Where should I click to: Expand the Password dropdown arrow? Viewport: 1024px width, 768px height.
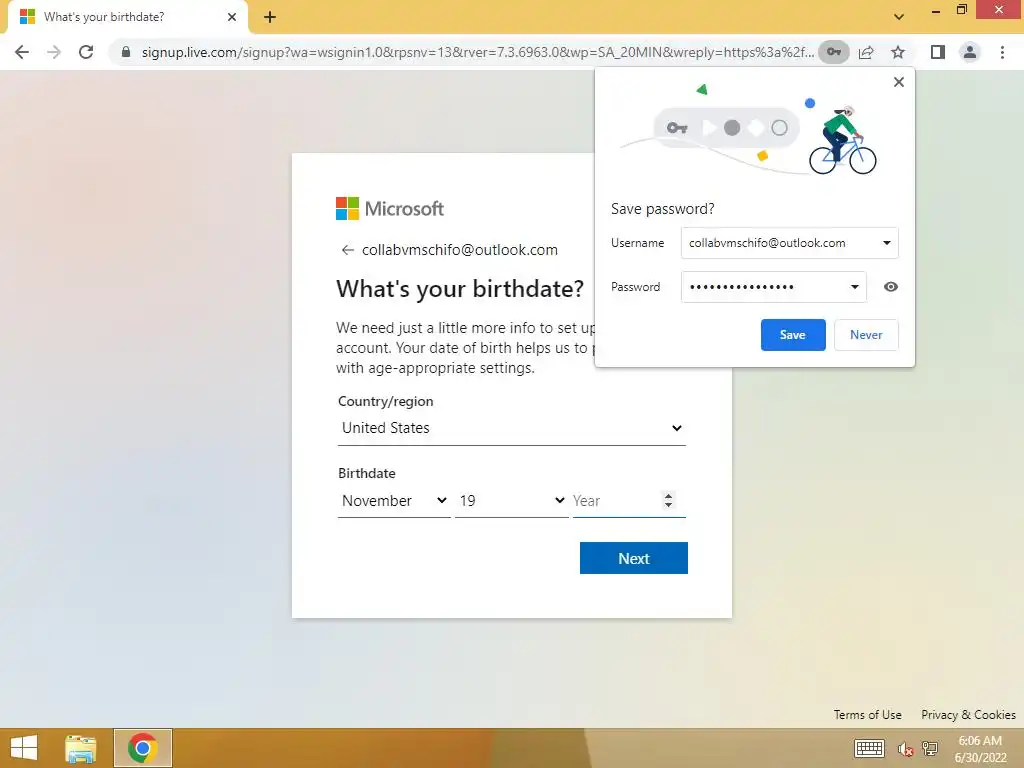pyautogui.click(x=854, y=287)
